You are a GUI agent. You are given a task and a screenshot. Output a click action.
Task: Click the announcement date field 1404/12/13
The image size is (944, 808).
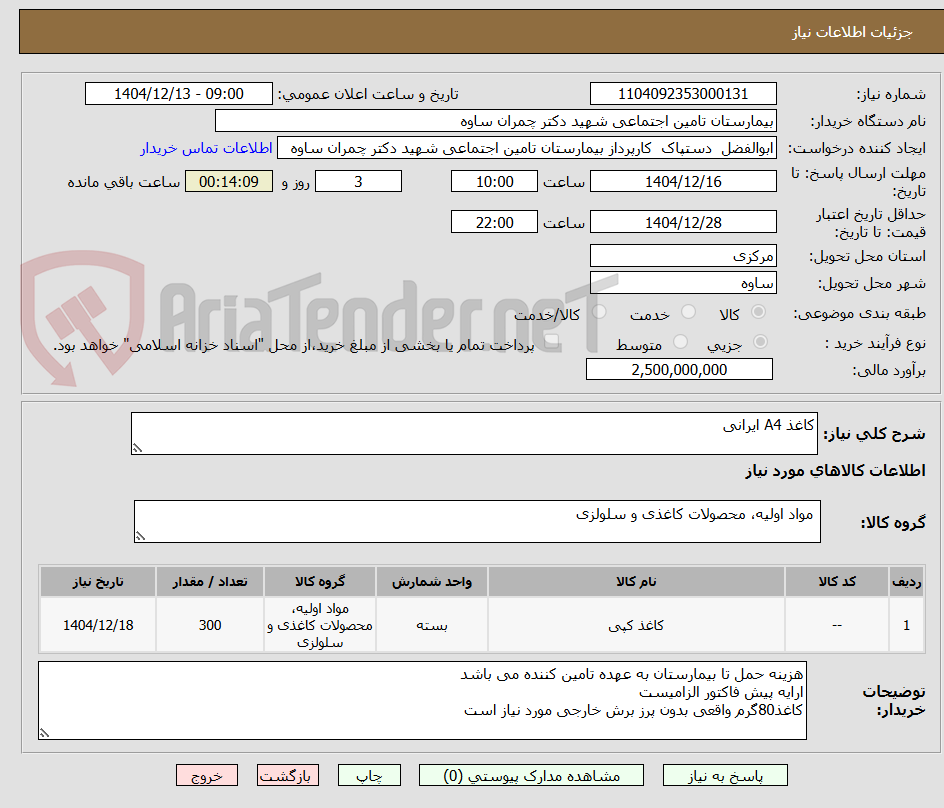pos(179,94)
